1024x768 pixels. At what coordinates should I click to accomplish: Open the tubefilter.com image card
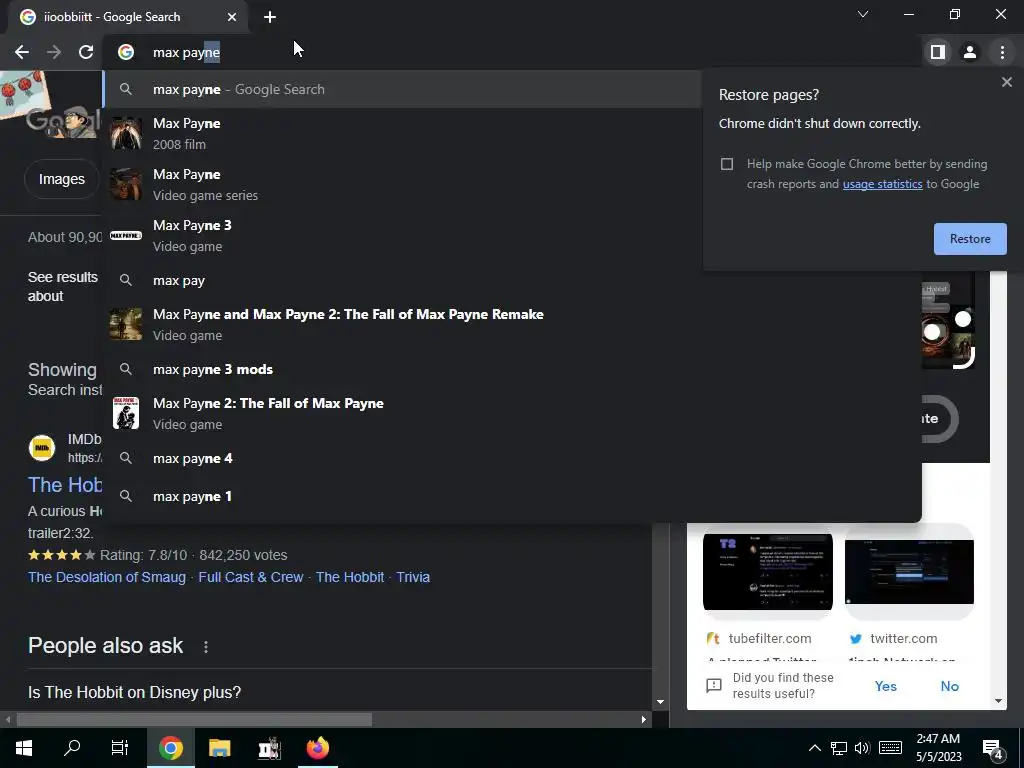point(767,571)
